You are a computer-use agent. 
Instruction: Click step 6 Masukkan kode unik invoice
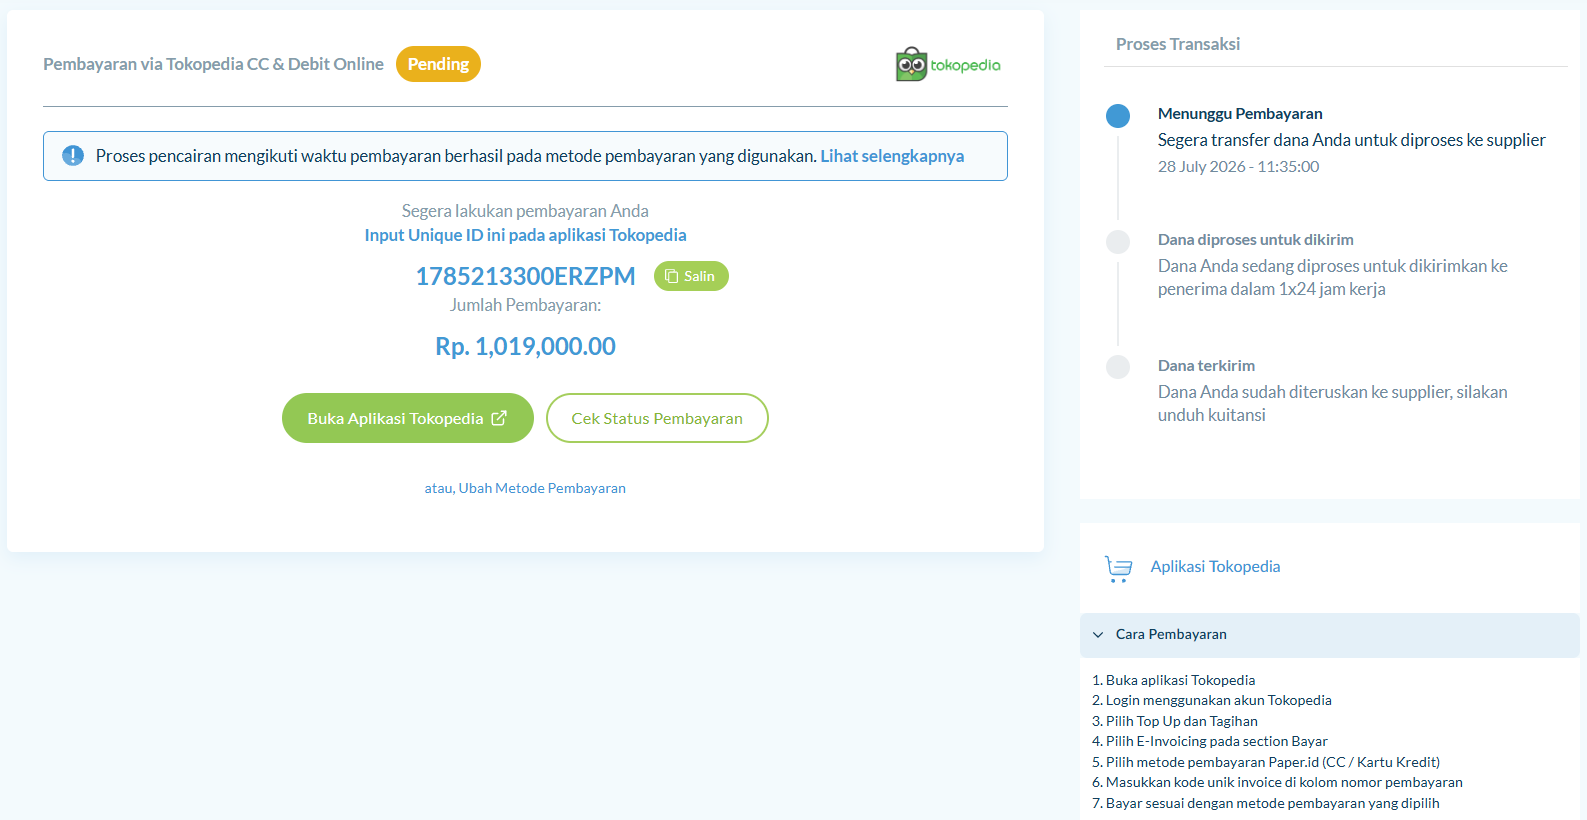pos(1277,782)
